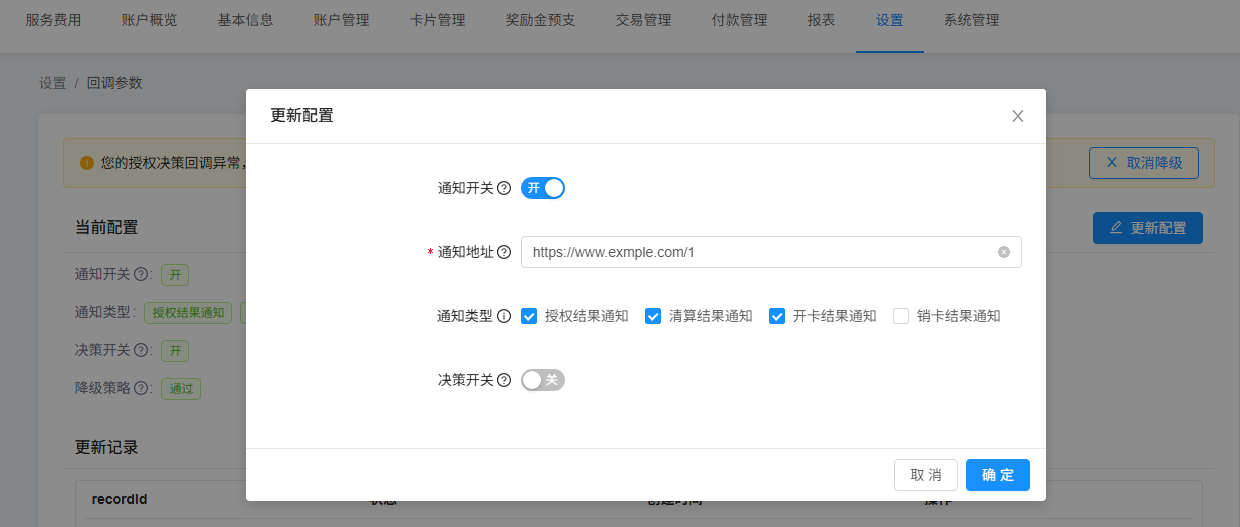Viewport: 1240px width, 527px height.
Task: Enable the 决策开关 switch
Action: (x=543, y=380)
